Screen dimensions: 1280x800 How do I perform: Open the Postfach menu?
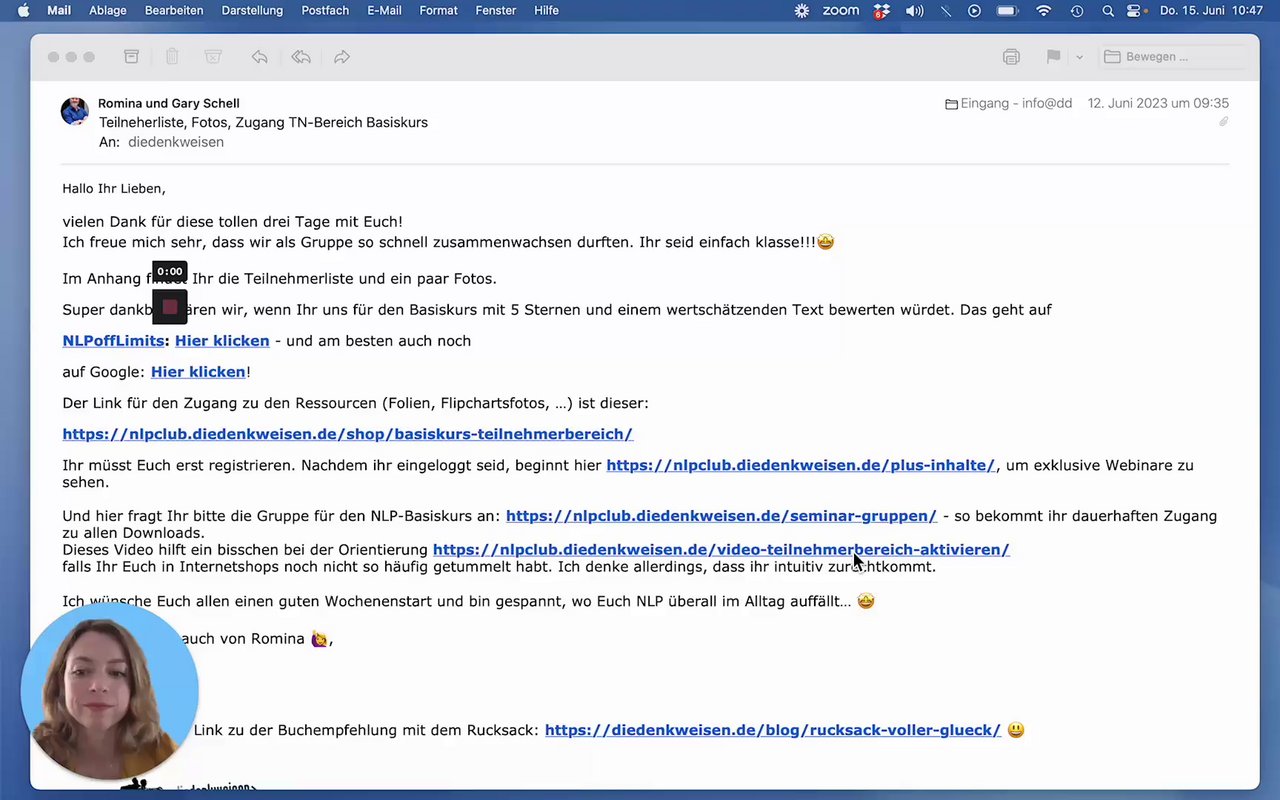click(325, 11)
